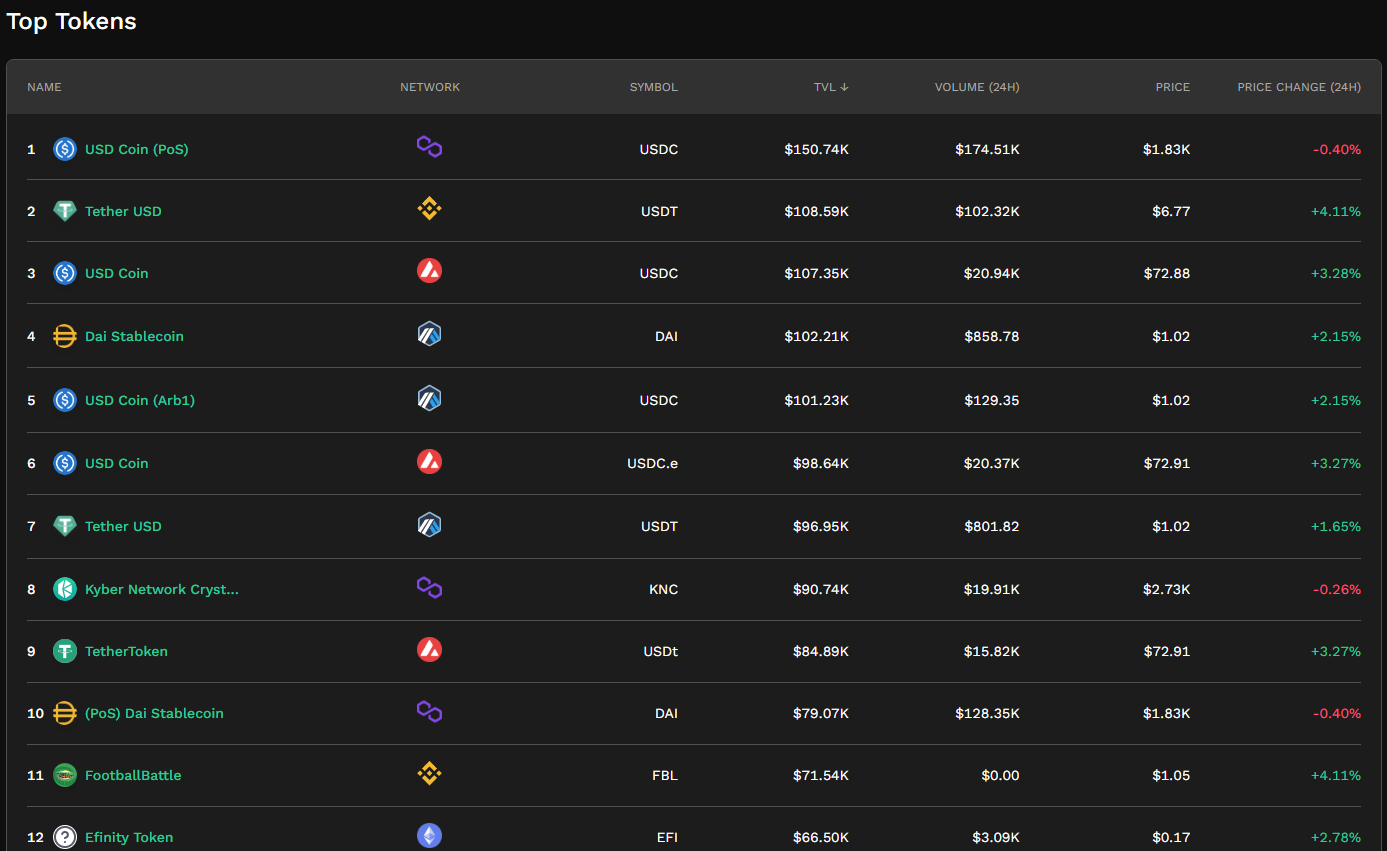This screenshot has width=1387, height=851.
Task: Sort by Price column header
Action: tap(1173, 87)
